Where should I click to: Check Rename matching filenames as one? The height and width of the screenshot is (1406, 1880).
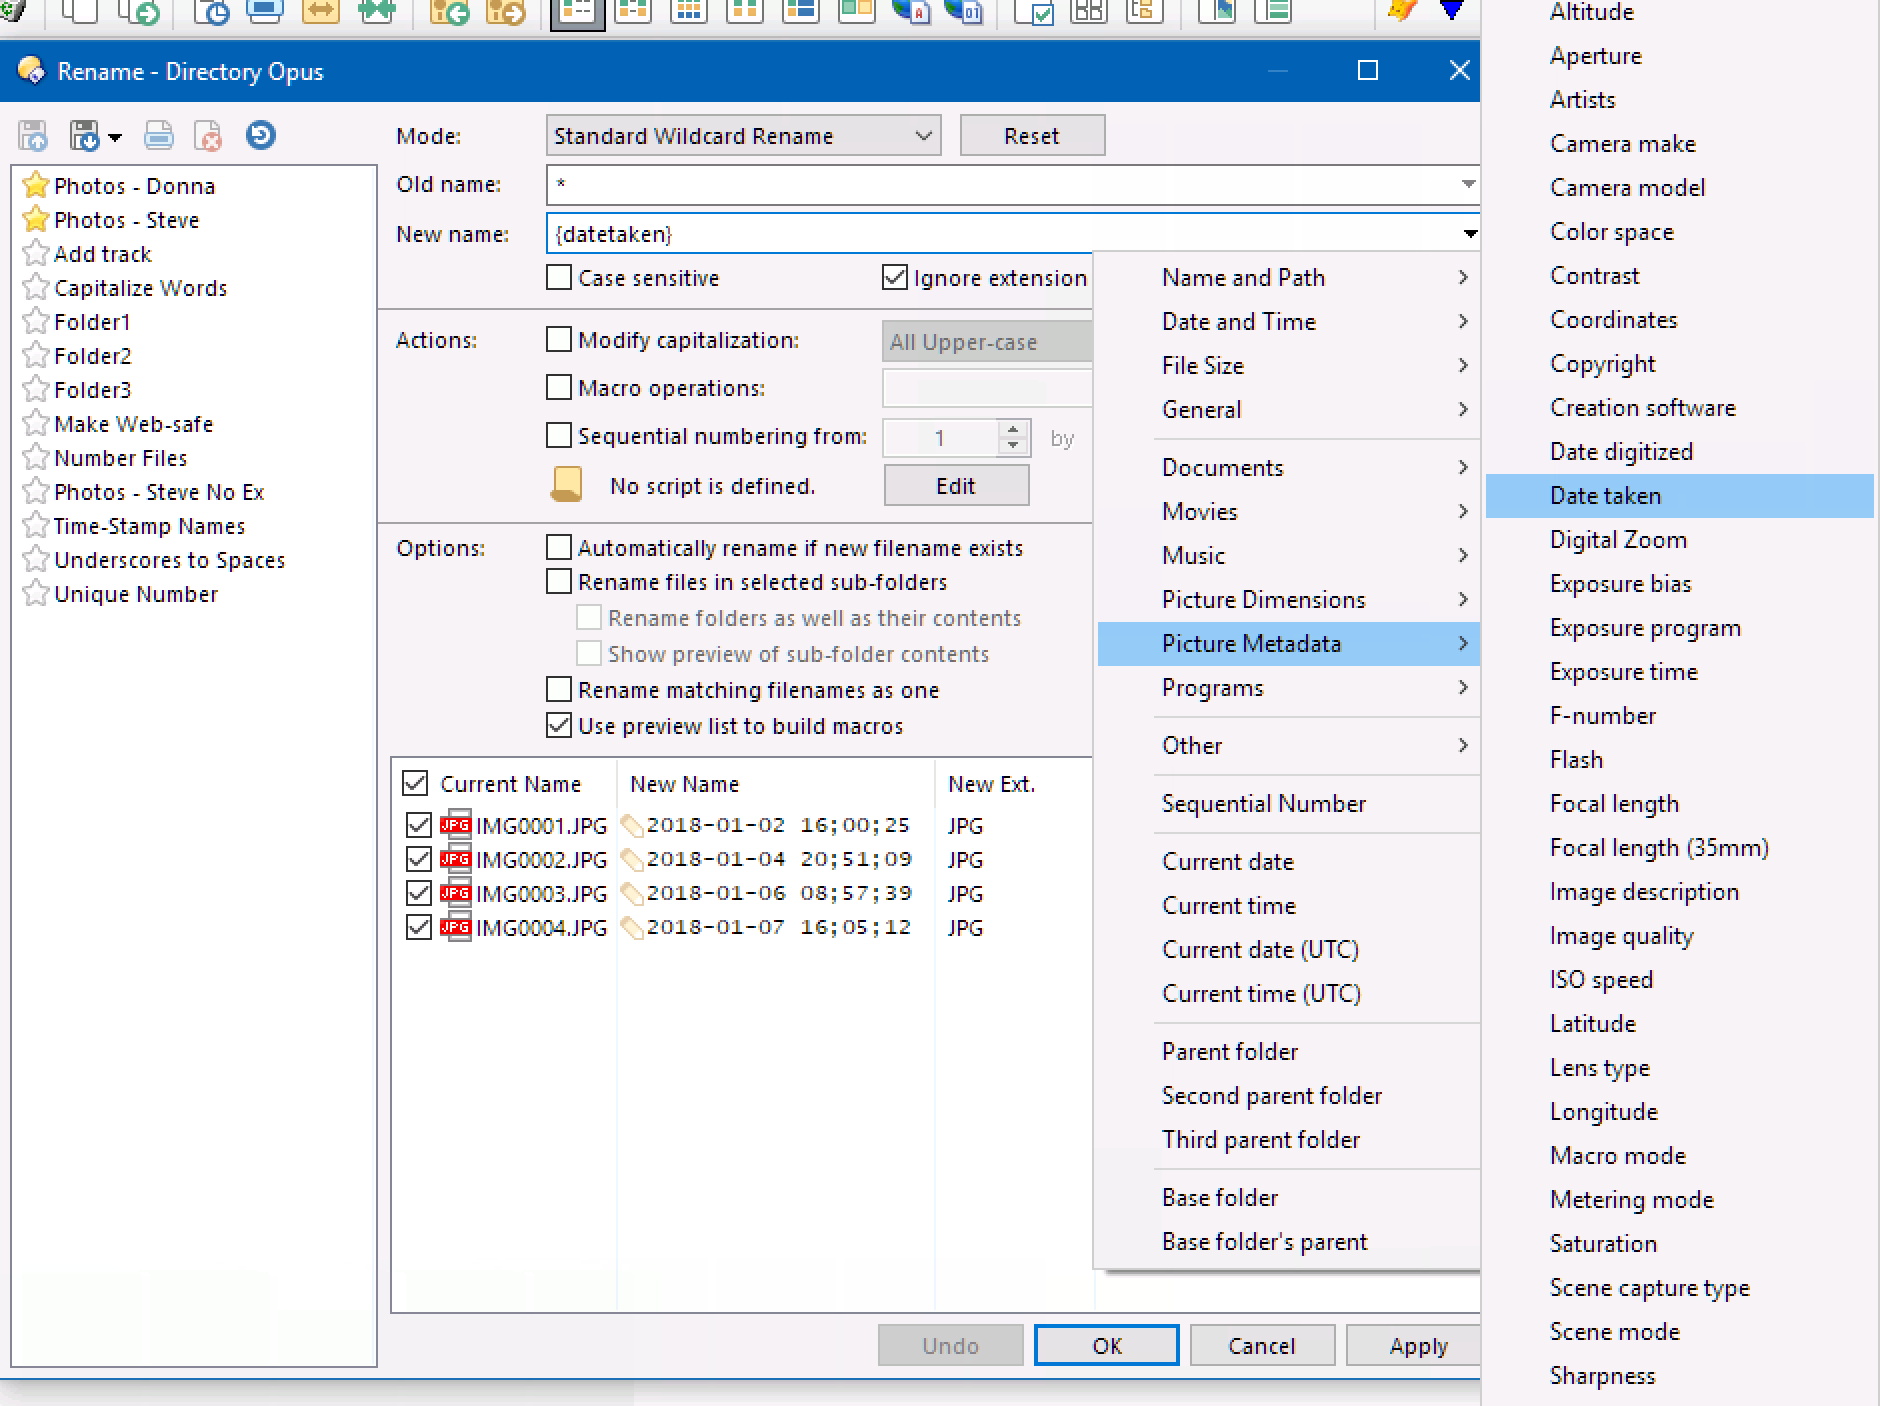(559, 690)
